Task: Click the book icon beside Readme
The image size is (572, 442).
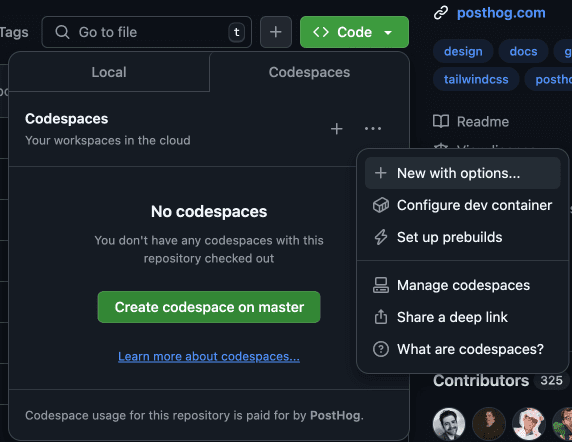Action: tap(441, 121)
